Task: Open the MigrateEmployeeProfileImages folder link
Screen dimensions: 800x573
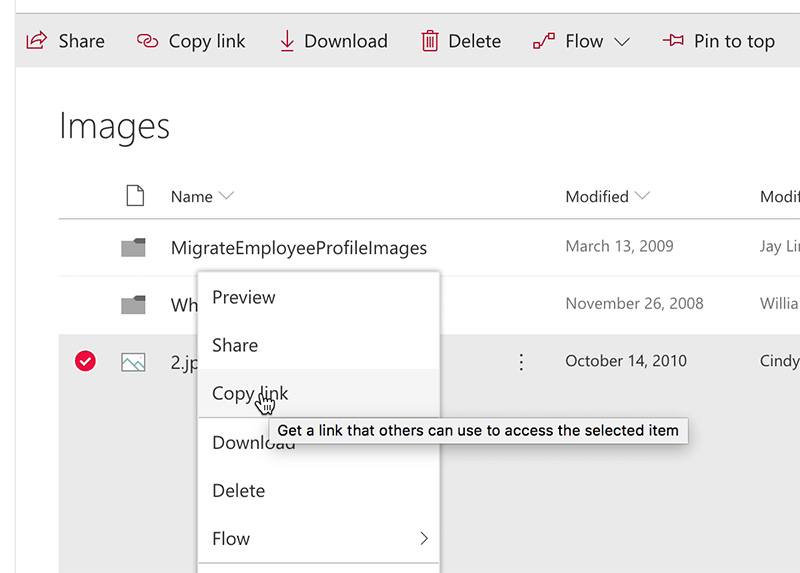Action: [x=298, y=248]
